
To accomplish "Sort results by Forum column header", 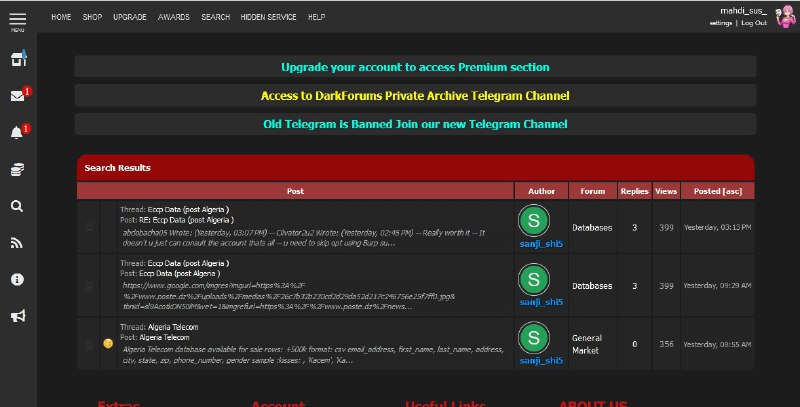I will point(592,191).
